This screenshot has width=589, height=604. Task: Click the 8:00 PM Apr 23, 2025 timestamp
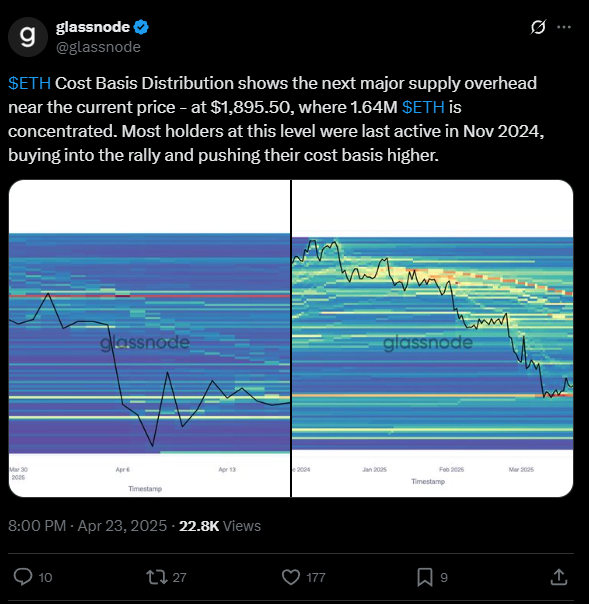(87, 526)
